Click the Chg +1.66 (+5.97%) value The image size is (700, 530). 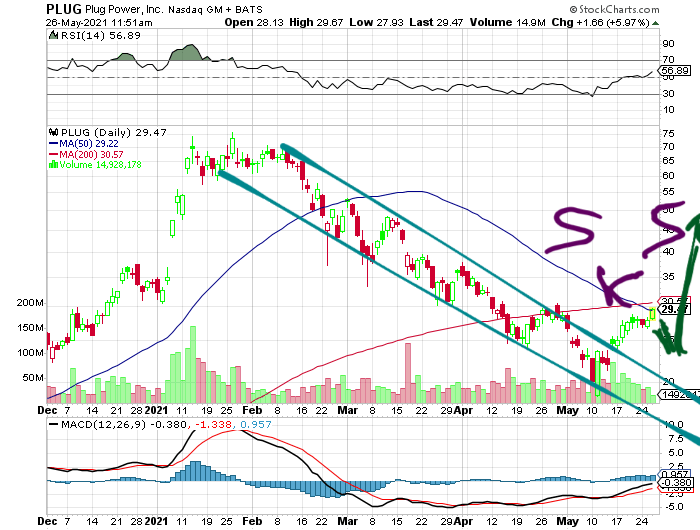[x=600, y=22]
